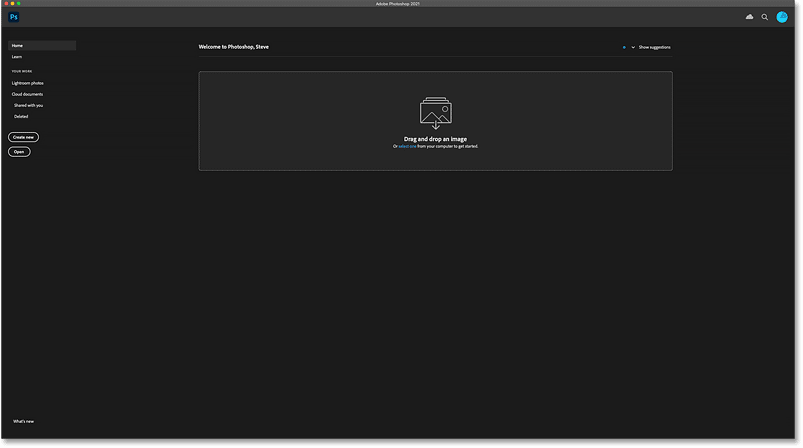Open the search magnifier icon

click(x=765, y=17)
